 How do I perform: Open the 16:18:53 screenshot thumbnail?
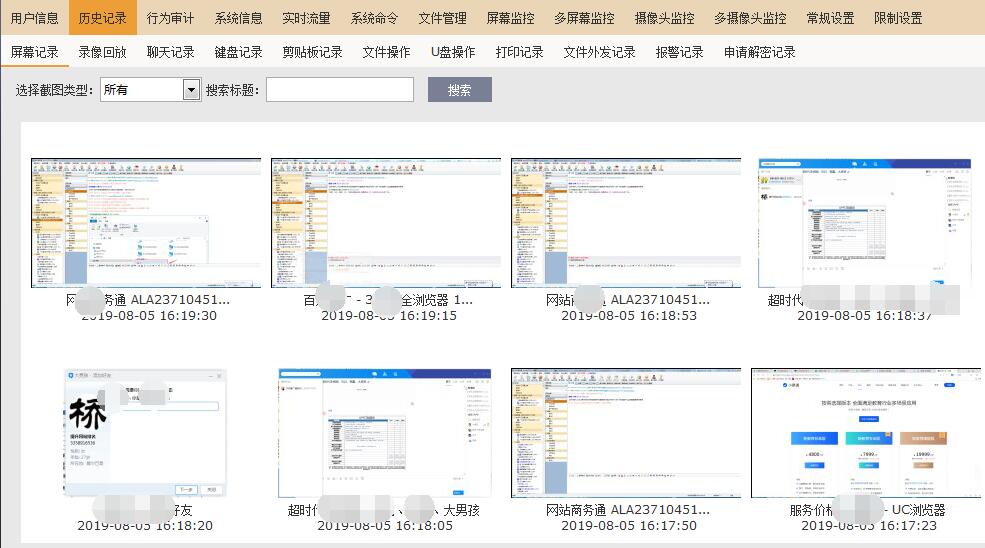[626, 222]
